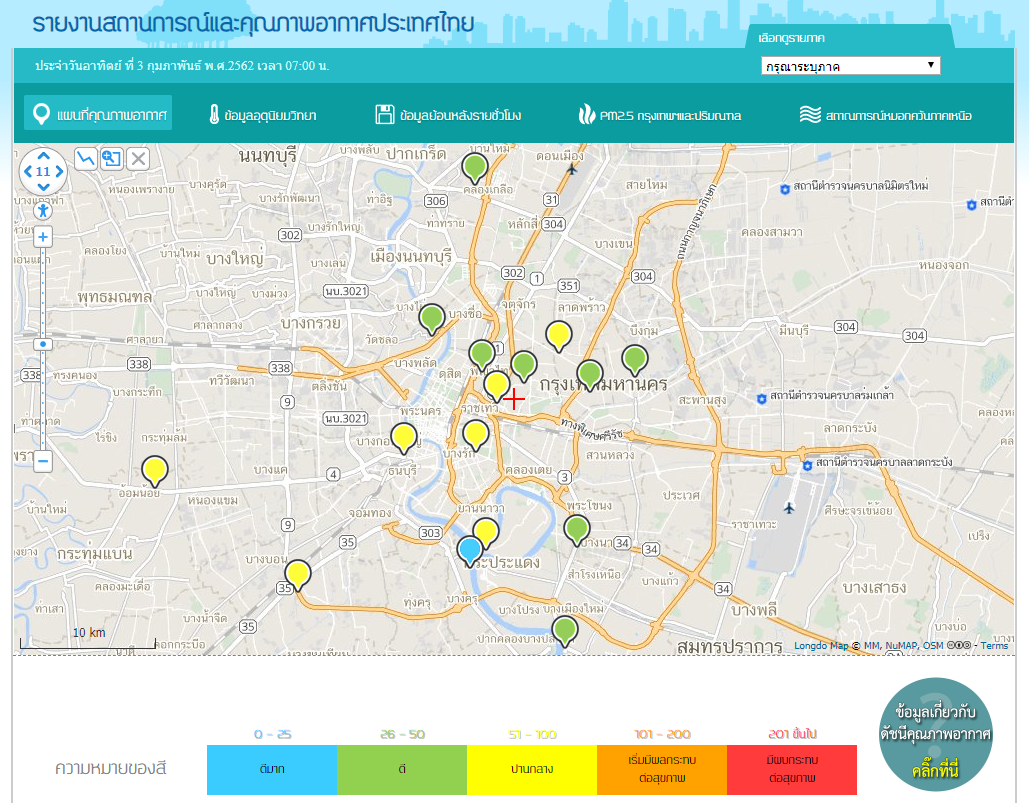The width and height of the screenshot is (1029, 803).
Task: Zoom out with the minus button
Action: point(43,461)
